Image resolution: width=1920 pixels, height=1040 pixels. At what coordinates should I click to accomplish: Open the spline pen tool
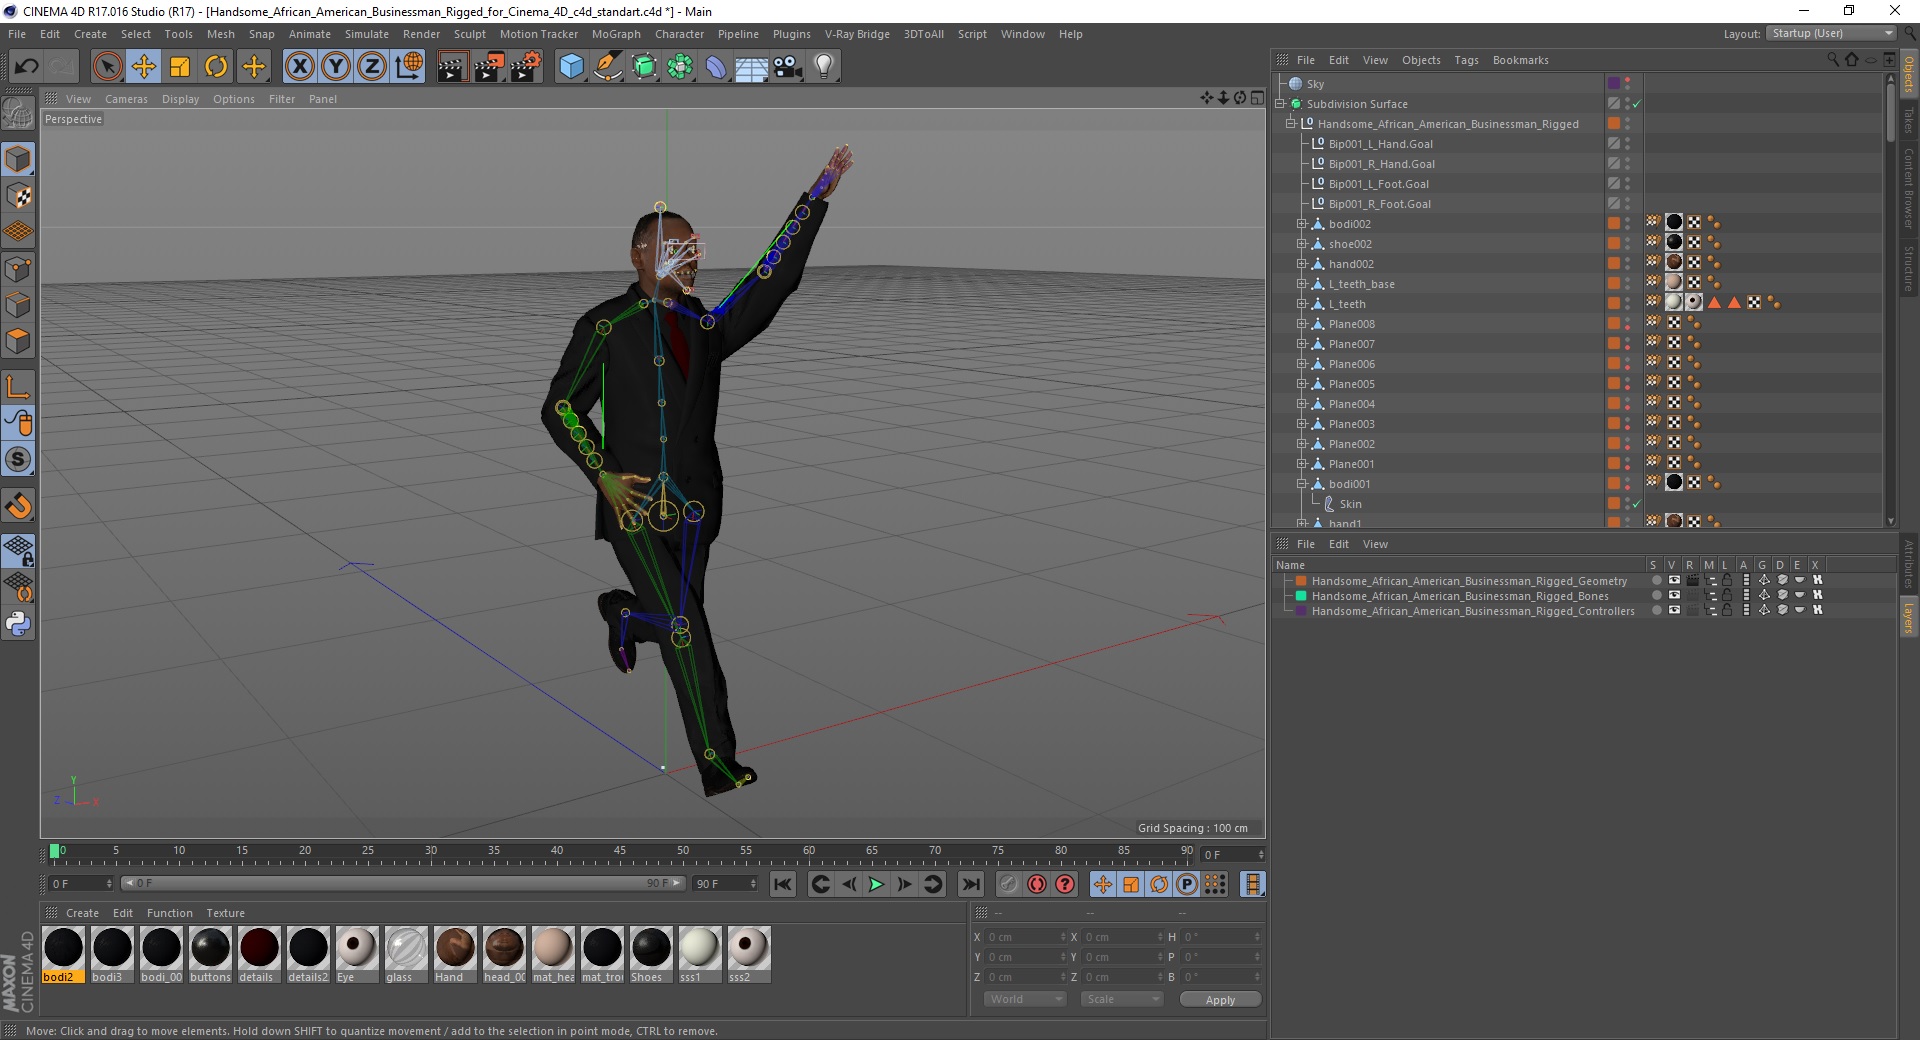point(608,67)
